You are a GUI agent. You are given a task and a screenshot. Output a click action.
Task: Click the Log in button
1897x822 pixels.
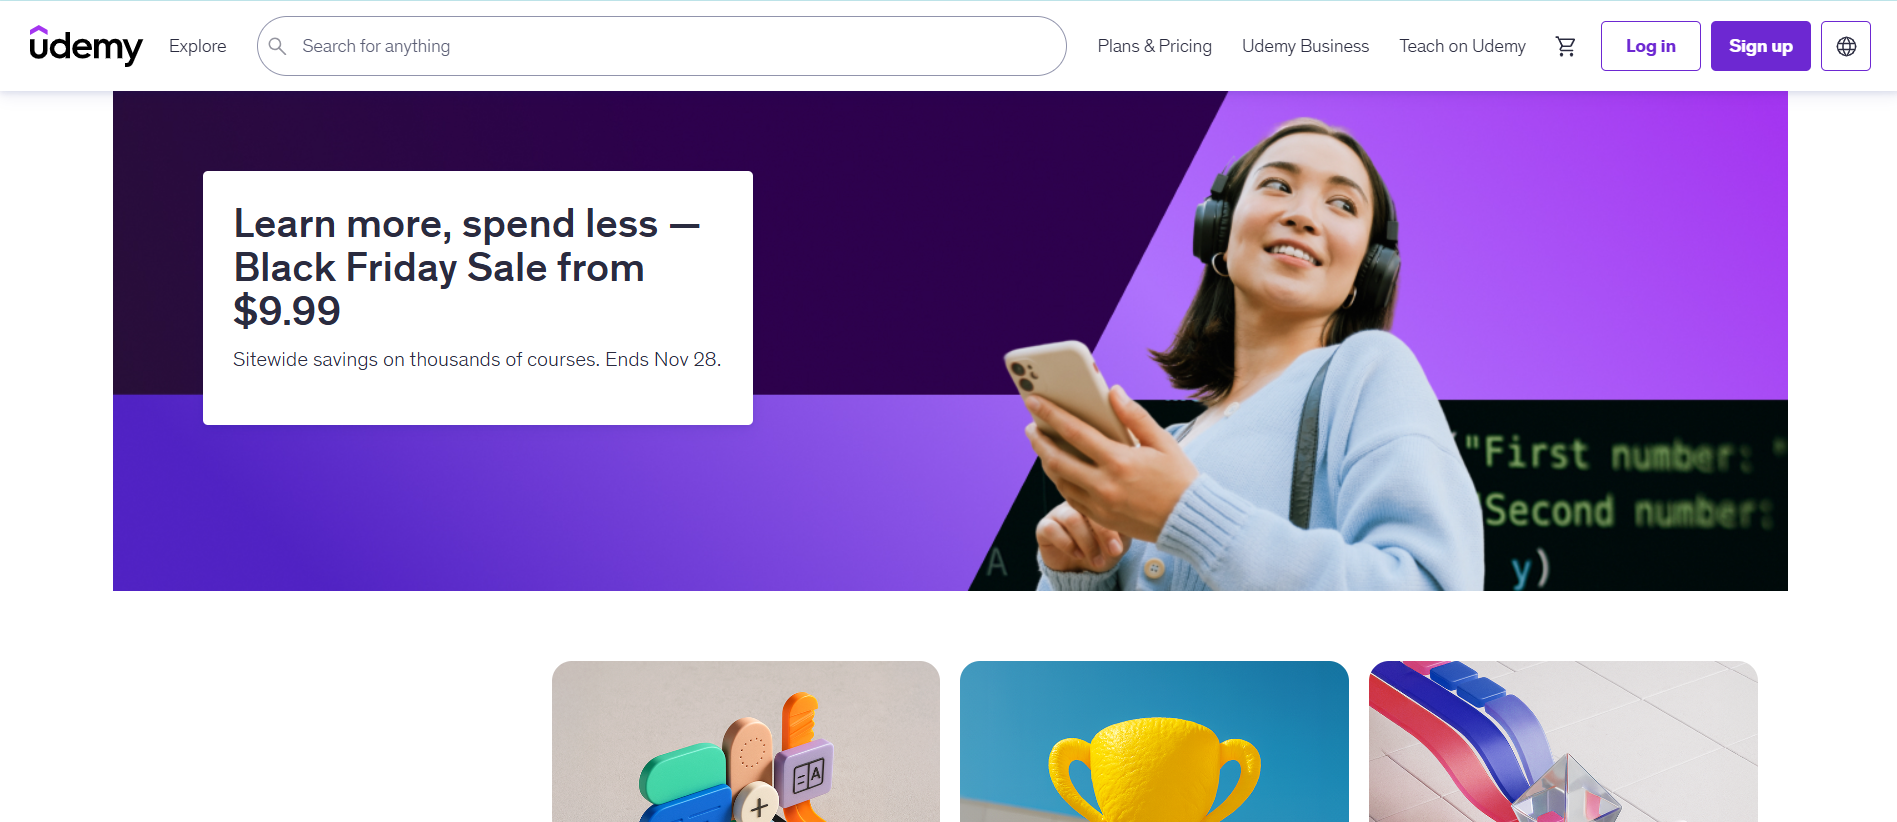tap(1650, 46)
